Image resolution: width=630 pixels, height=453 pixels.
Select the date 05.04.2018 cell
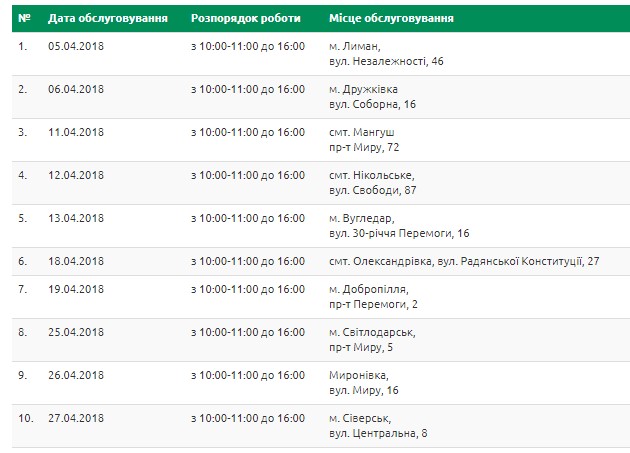coord(76,46)
